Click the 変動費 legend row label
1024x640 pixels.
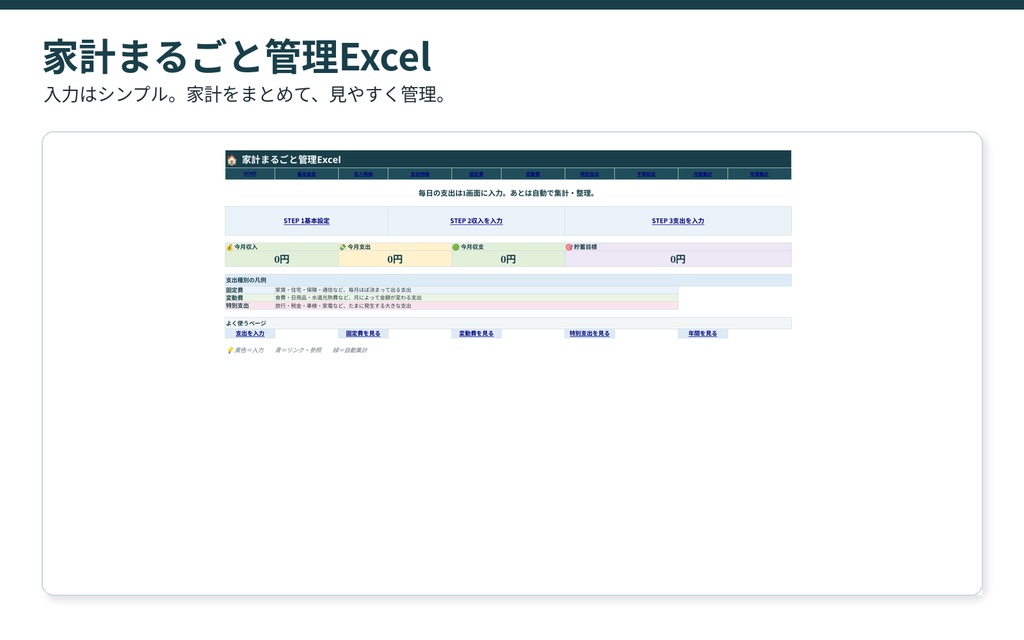234,298
